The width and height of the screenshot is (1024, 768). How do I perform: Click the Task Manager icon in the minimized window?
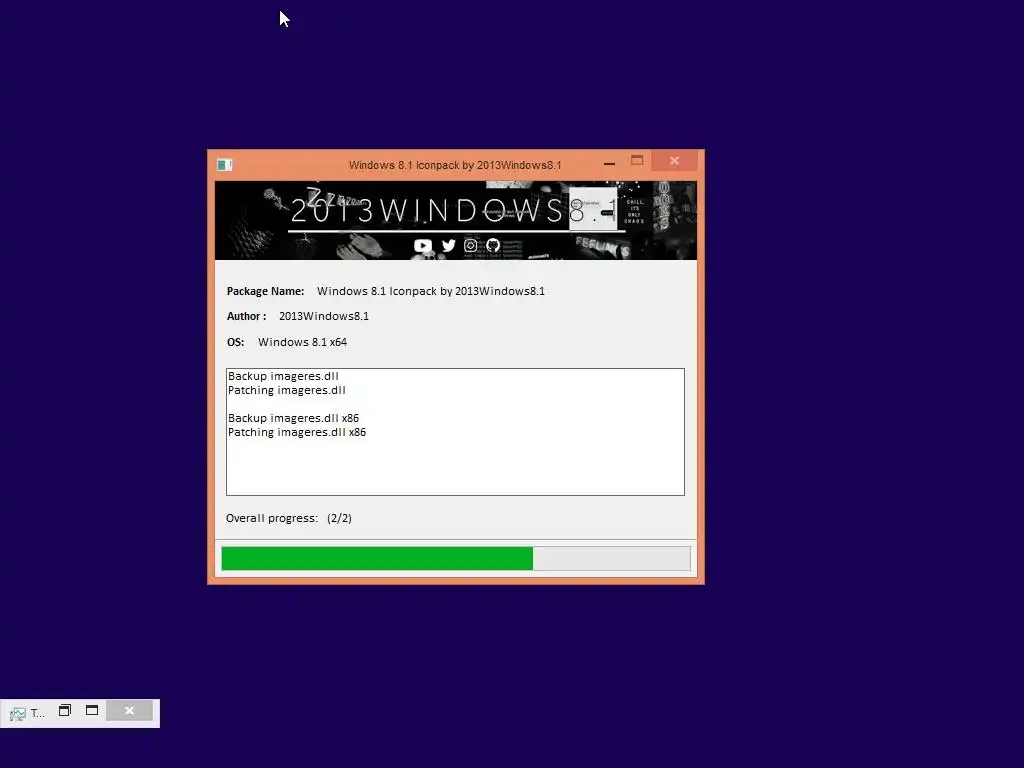(x=18, y=713)
